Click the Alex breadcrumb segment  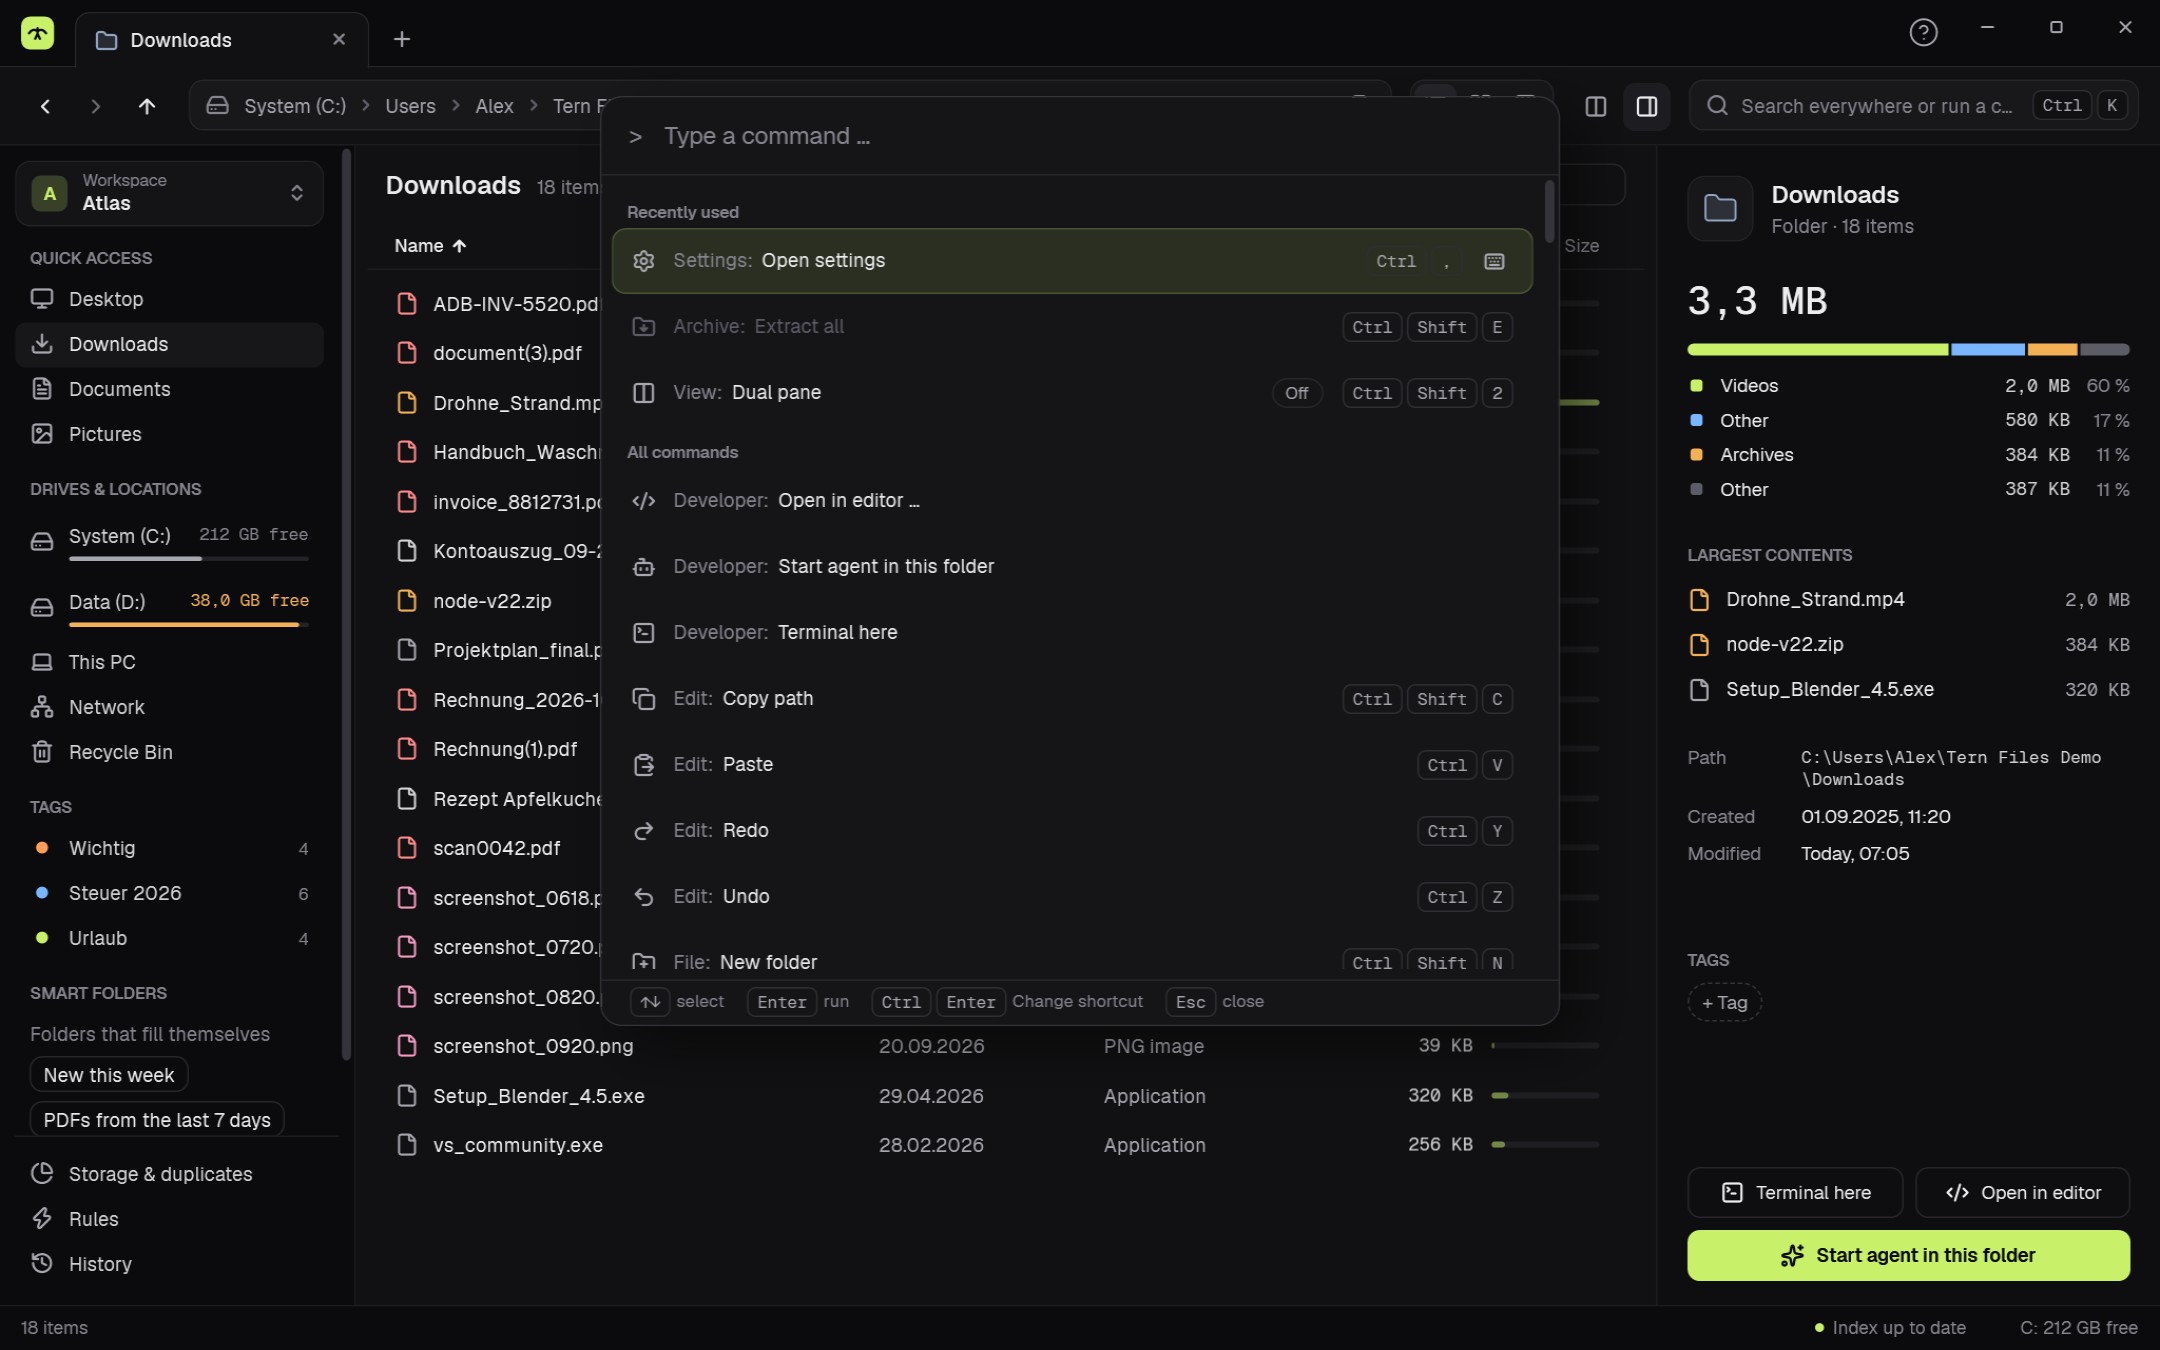pos(494,106)
